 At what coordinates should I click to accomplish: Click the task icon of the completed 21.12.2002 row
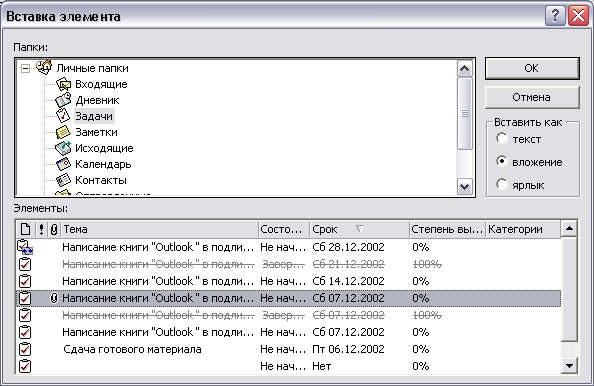25,264
